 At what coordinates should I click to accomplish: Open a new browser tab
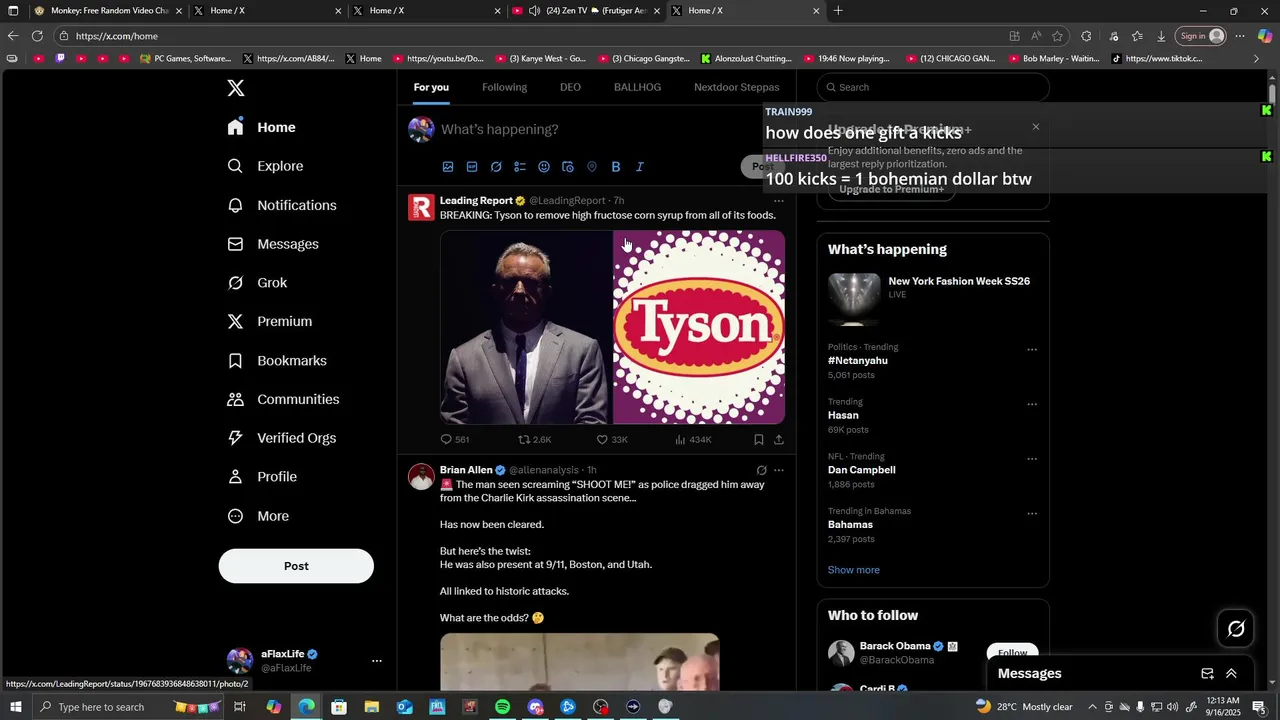pyautogui.click(x=838, y=11)
